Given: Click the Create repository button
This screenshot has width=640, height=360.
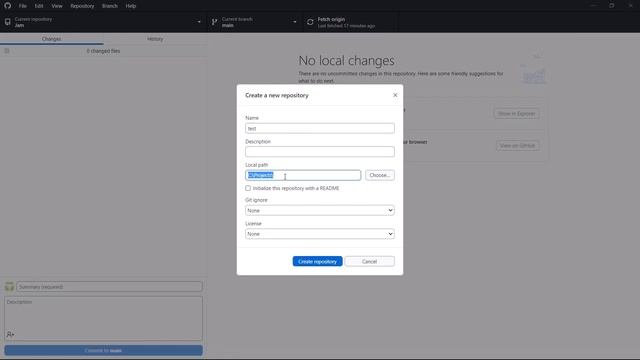Looking at the screenshot, I should point(317,261).
